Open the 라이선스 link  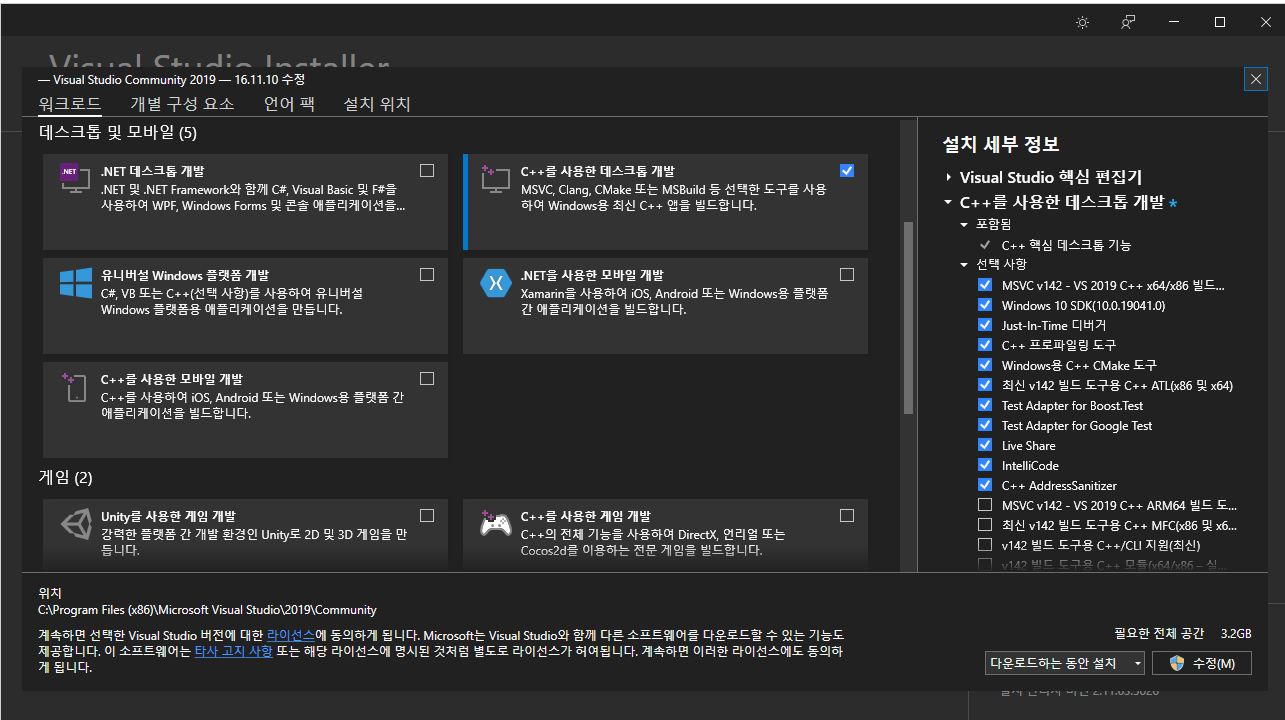pos(291,635)
